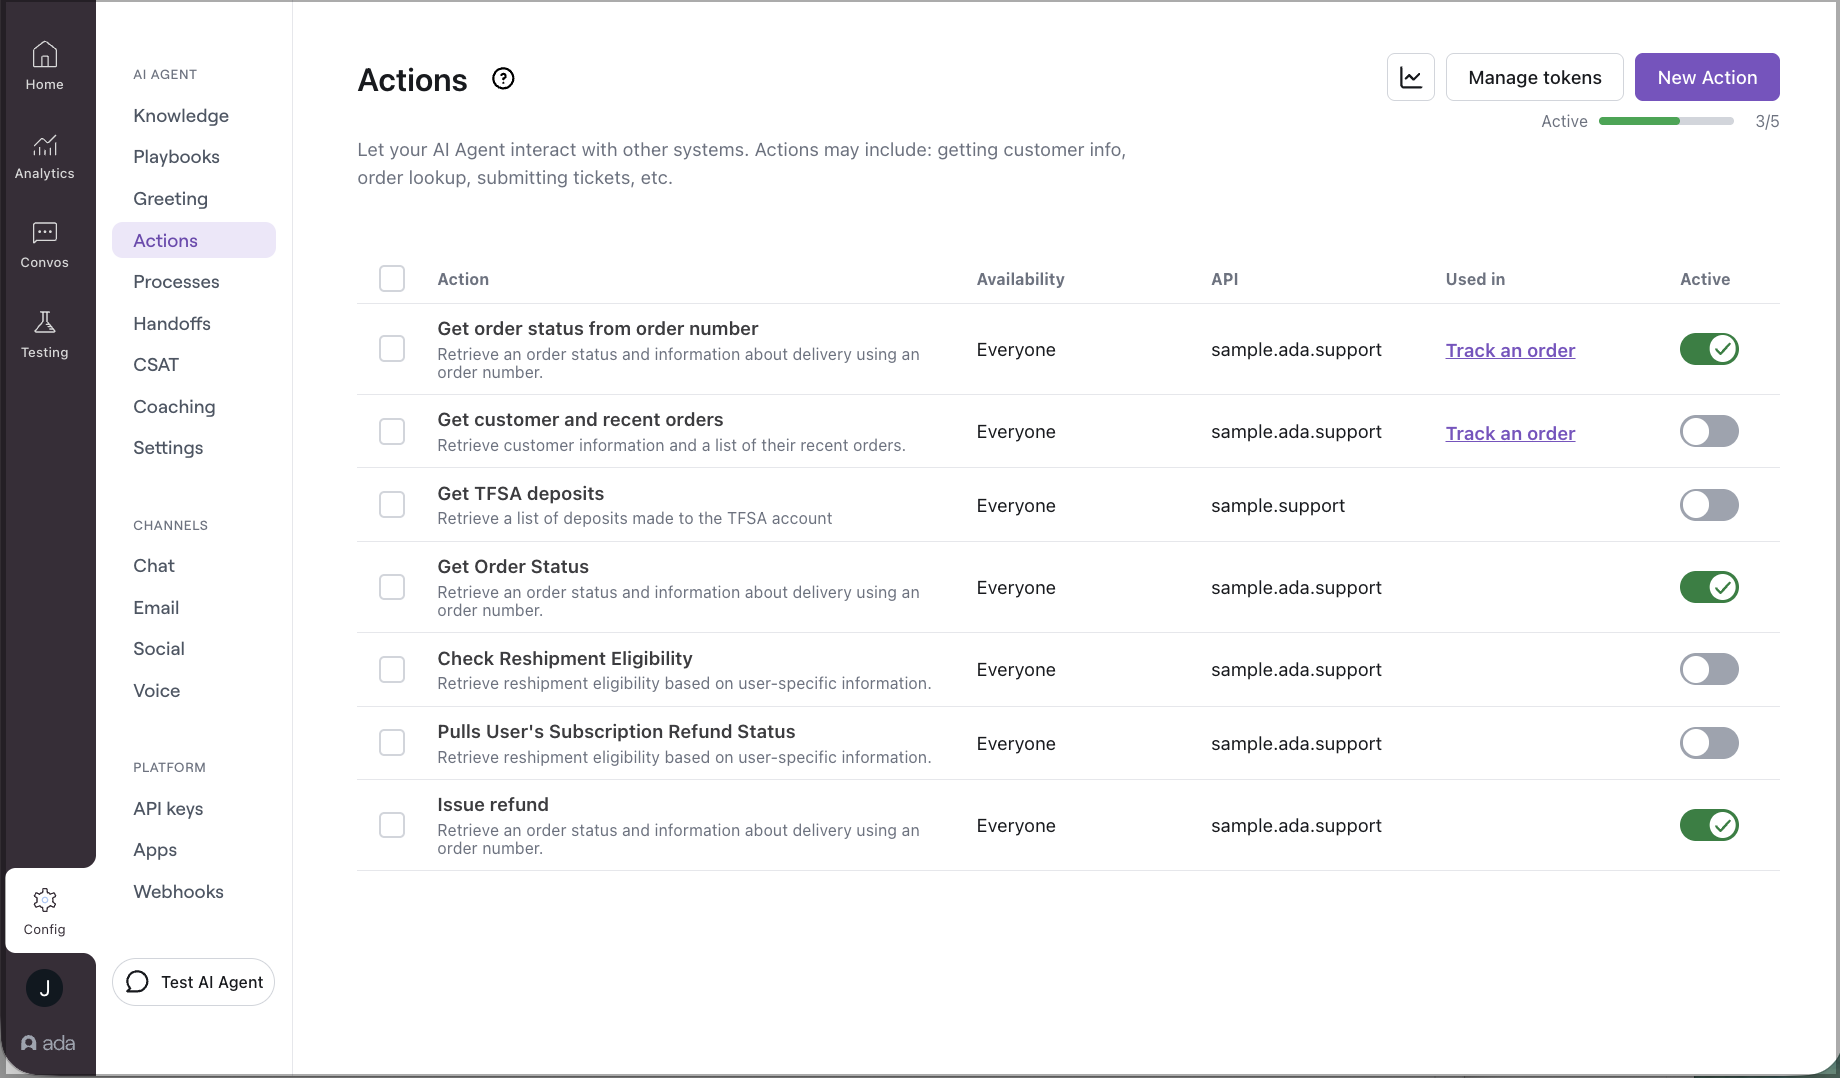Image resolution: width=1840 pixels, height=1078 pixels.
Task: Enable the Get TFSA deposits toggle
Action: [x=1708, y=505]
